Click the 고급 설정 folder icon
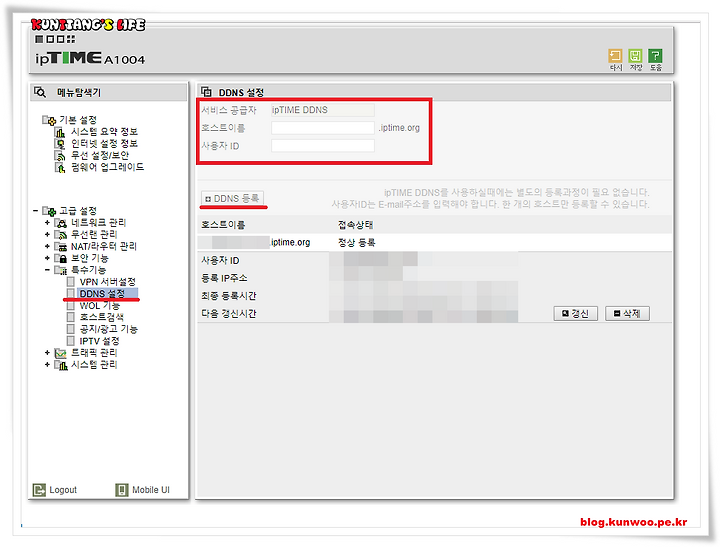Viewport: 720px width, 547px height. 49,211
